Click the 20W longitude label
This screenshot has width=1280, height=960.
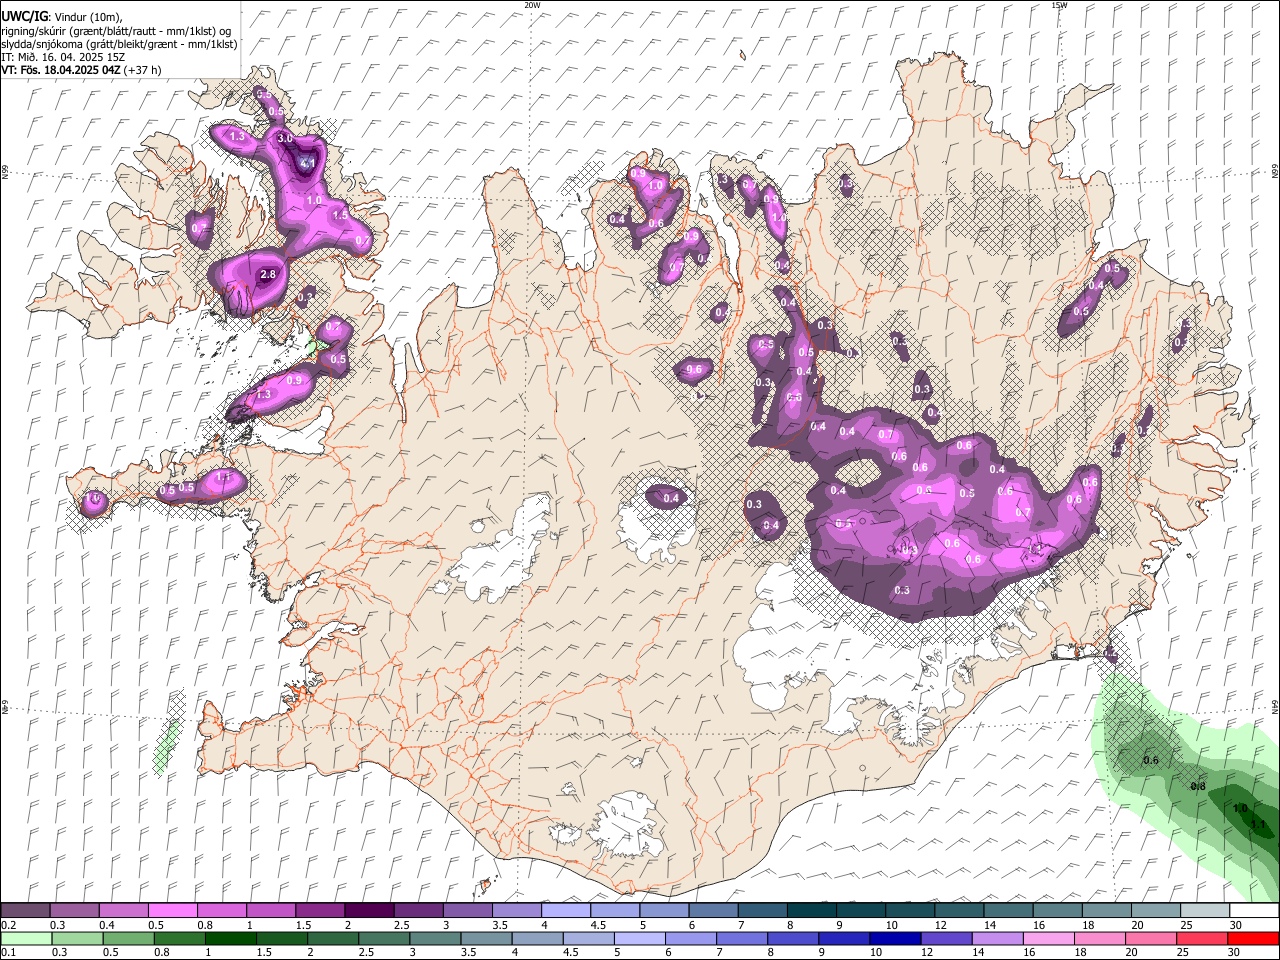pyautogui.click(x=533, y=5)
